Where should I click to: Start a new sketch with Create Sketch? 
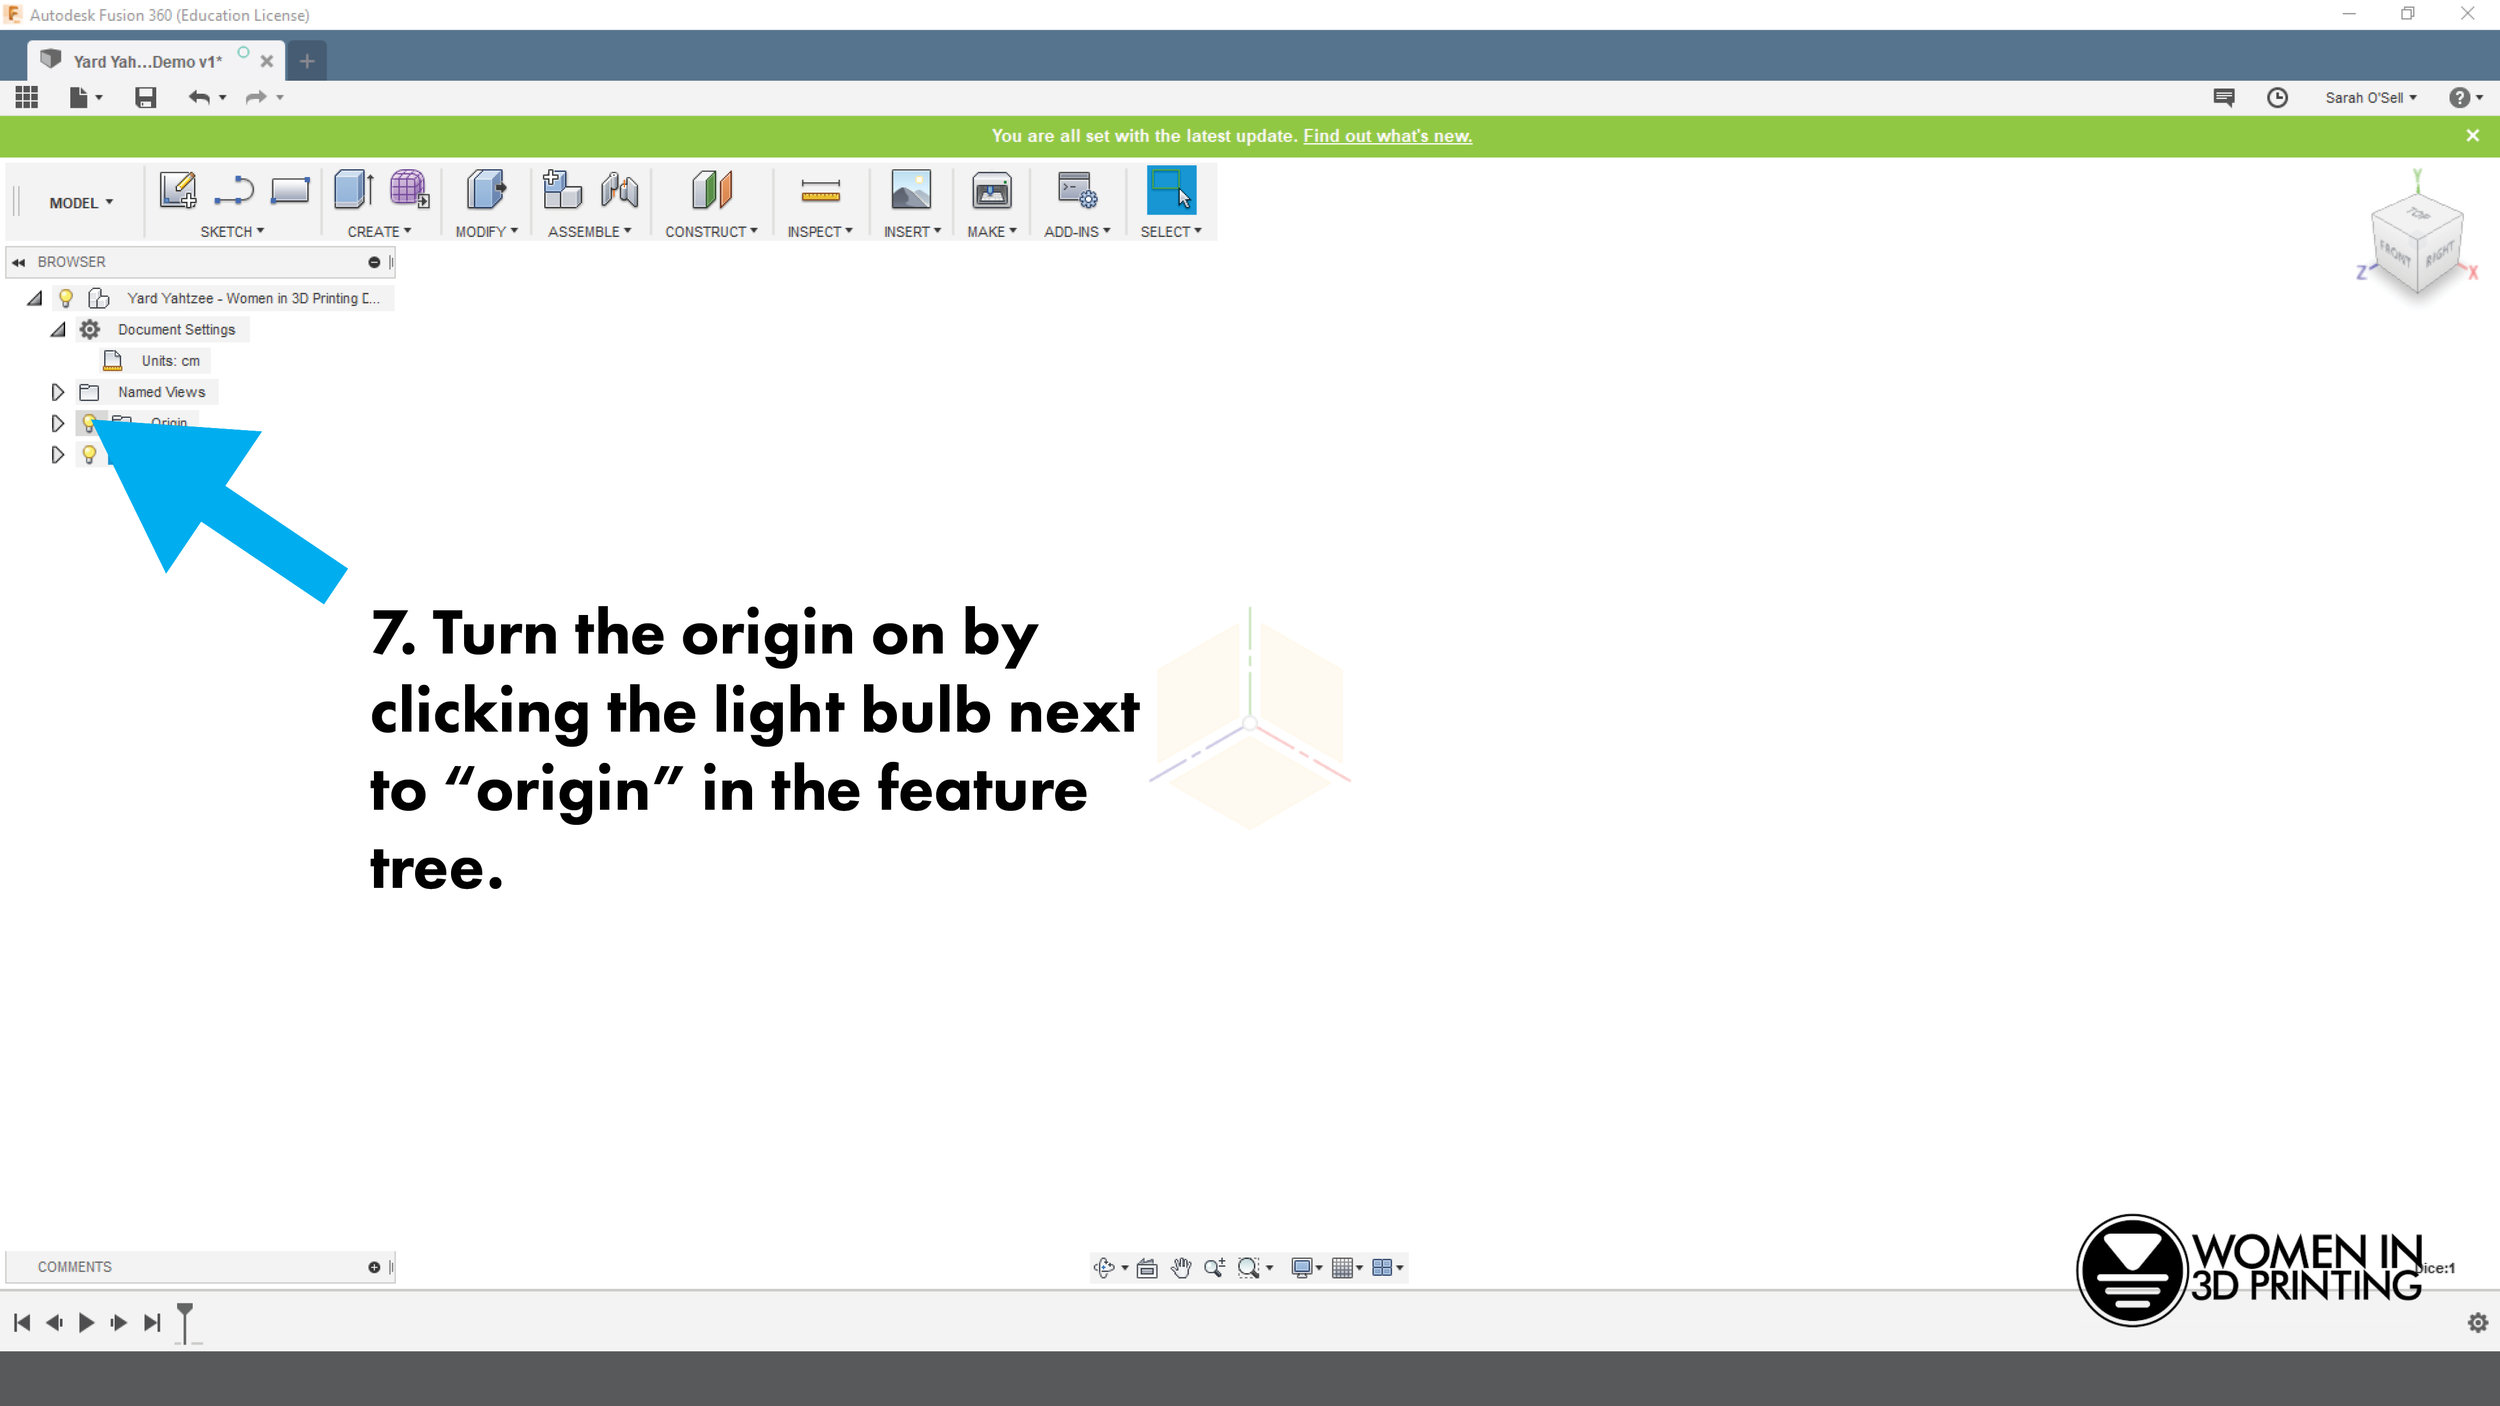178,190
